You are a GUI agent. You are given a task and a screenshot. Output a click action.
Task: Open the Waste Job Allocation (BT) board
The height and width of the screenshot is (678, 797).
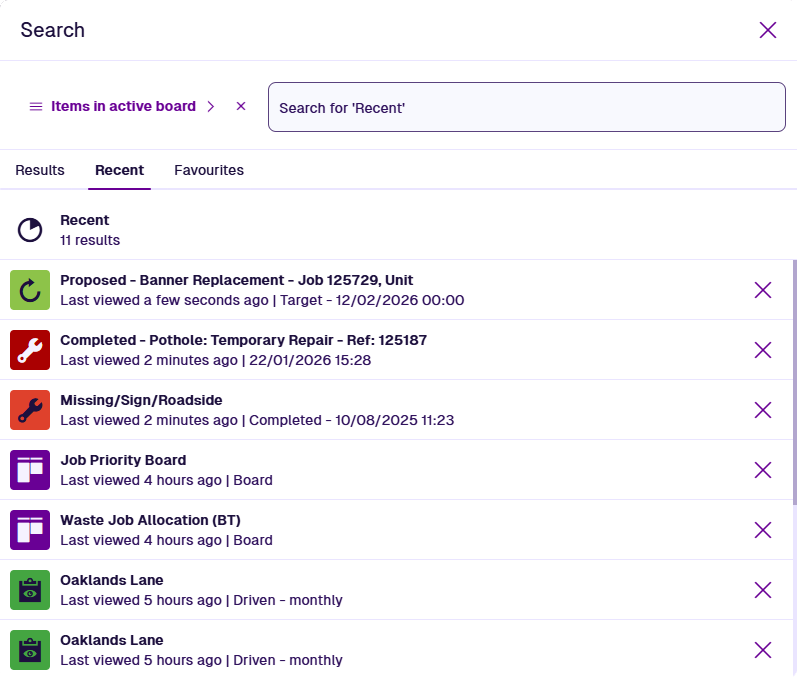point(150,520)
